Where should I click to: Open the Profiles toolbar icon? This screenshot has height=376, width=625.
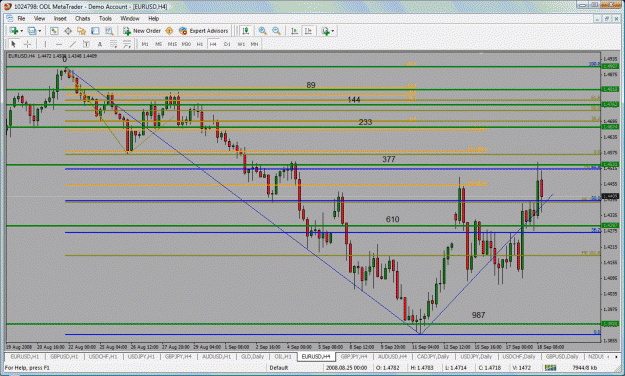(32, 31)
